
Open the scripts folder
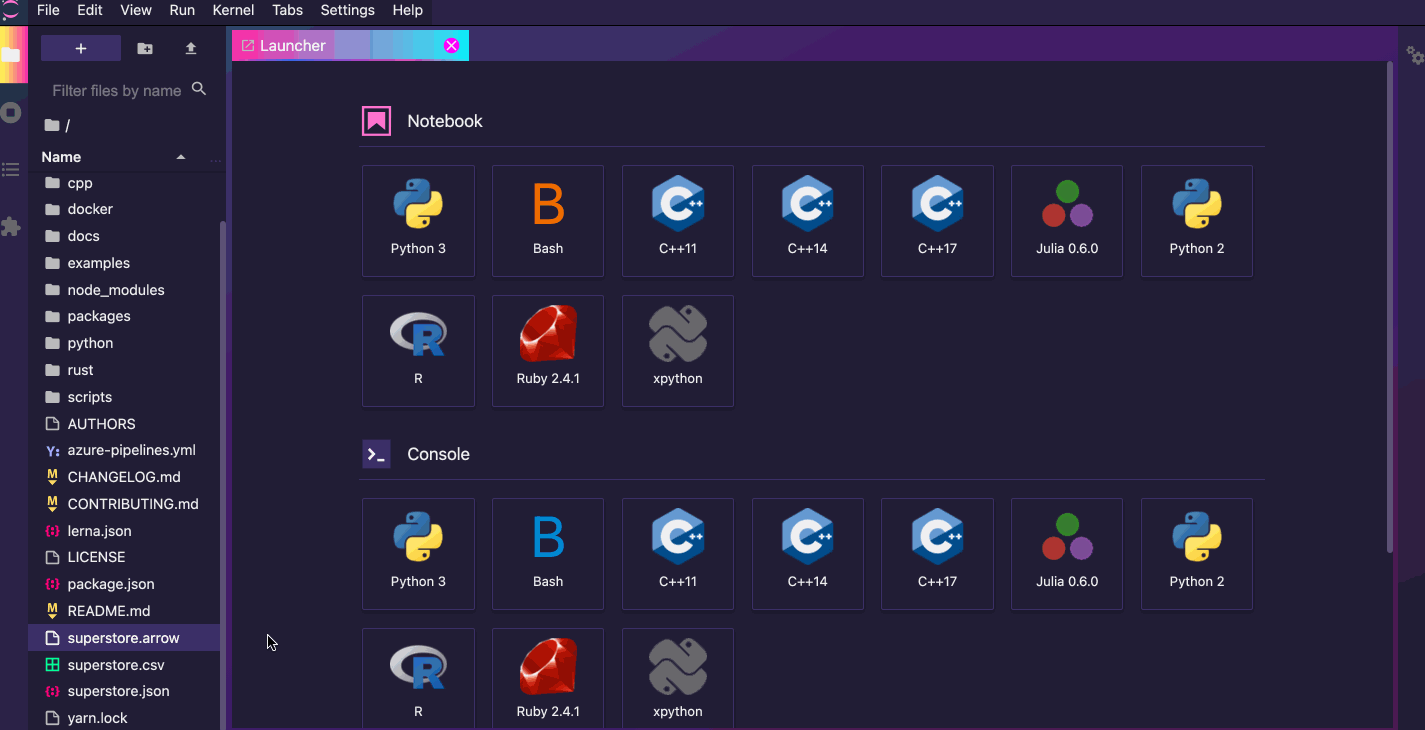pyautogui.click(x=124, y=397)
